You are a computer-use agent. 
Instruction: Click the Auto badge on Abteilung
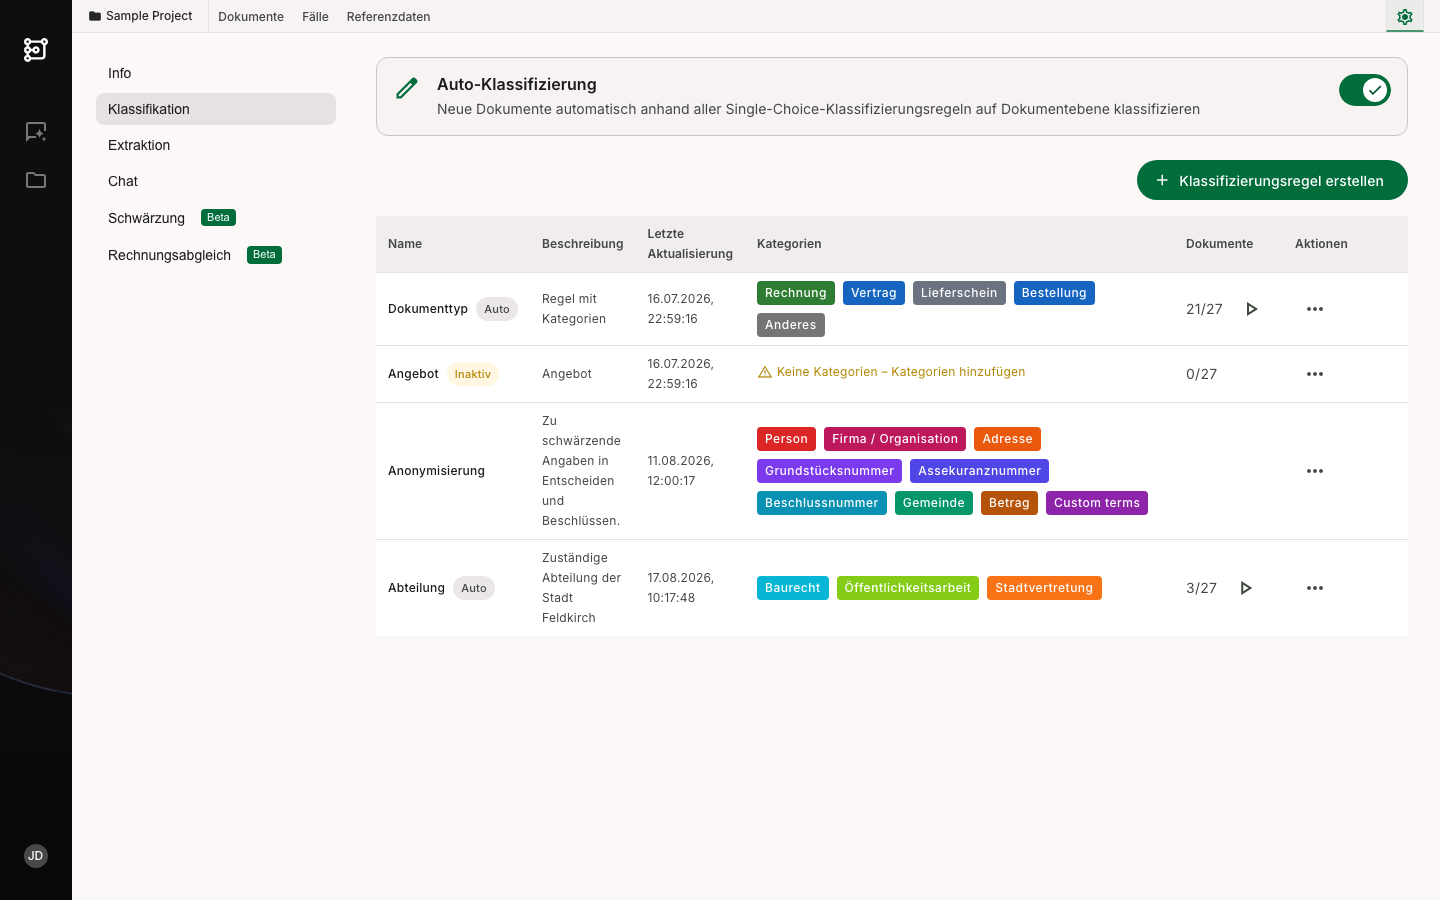(474, 588)
